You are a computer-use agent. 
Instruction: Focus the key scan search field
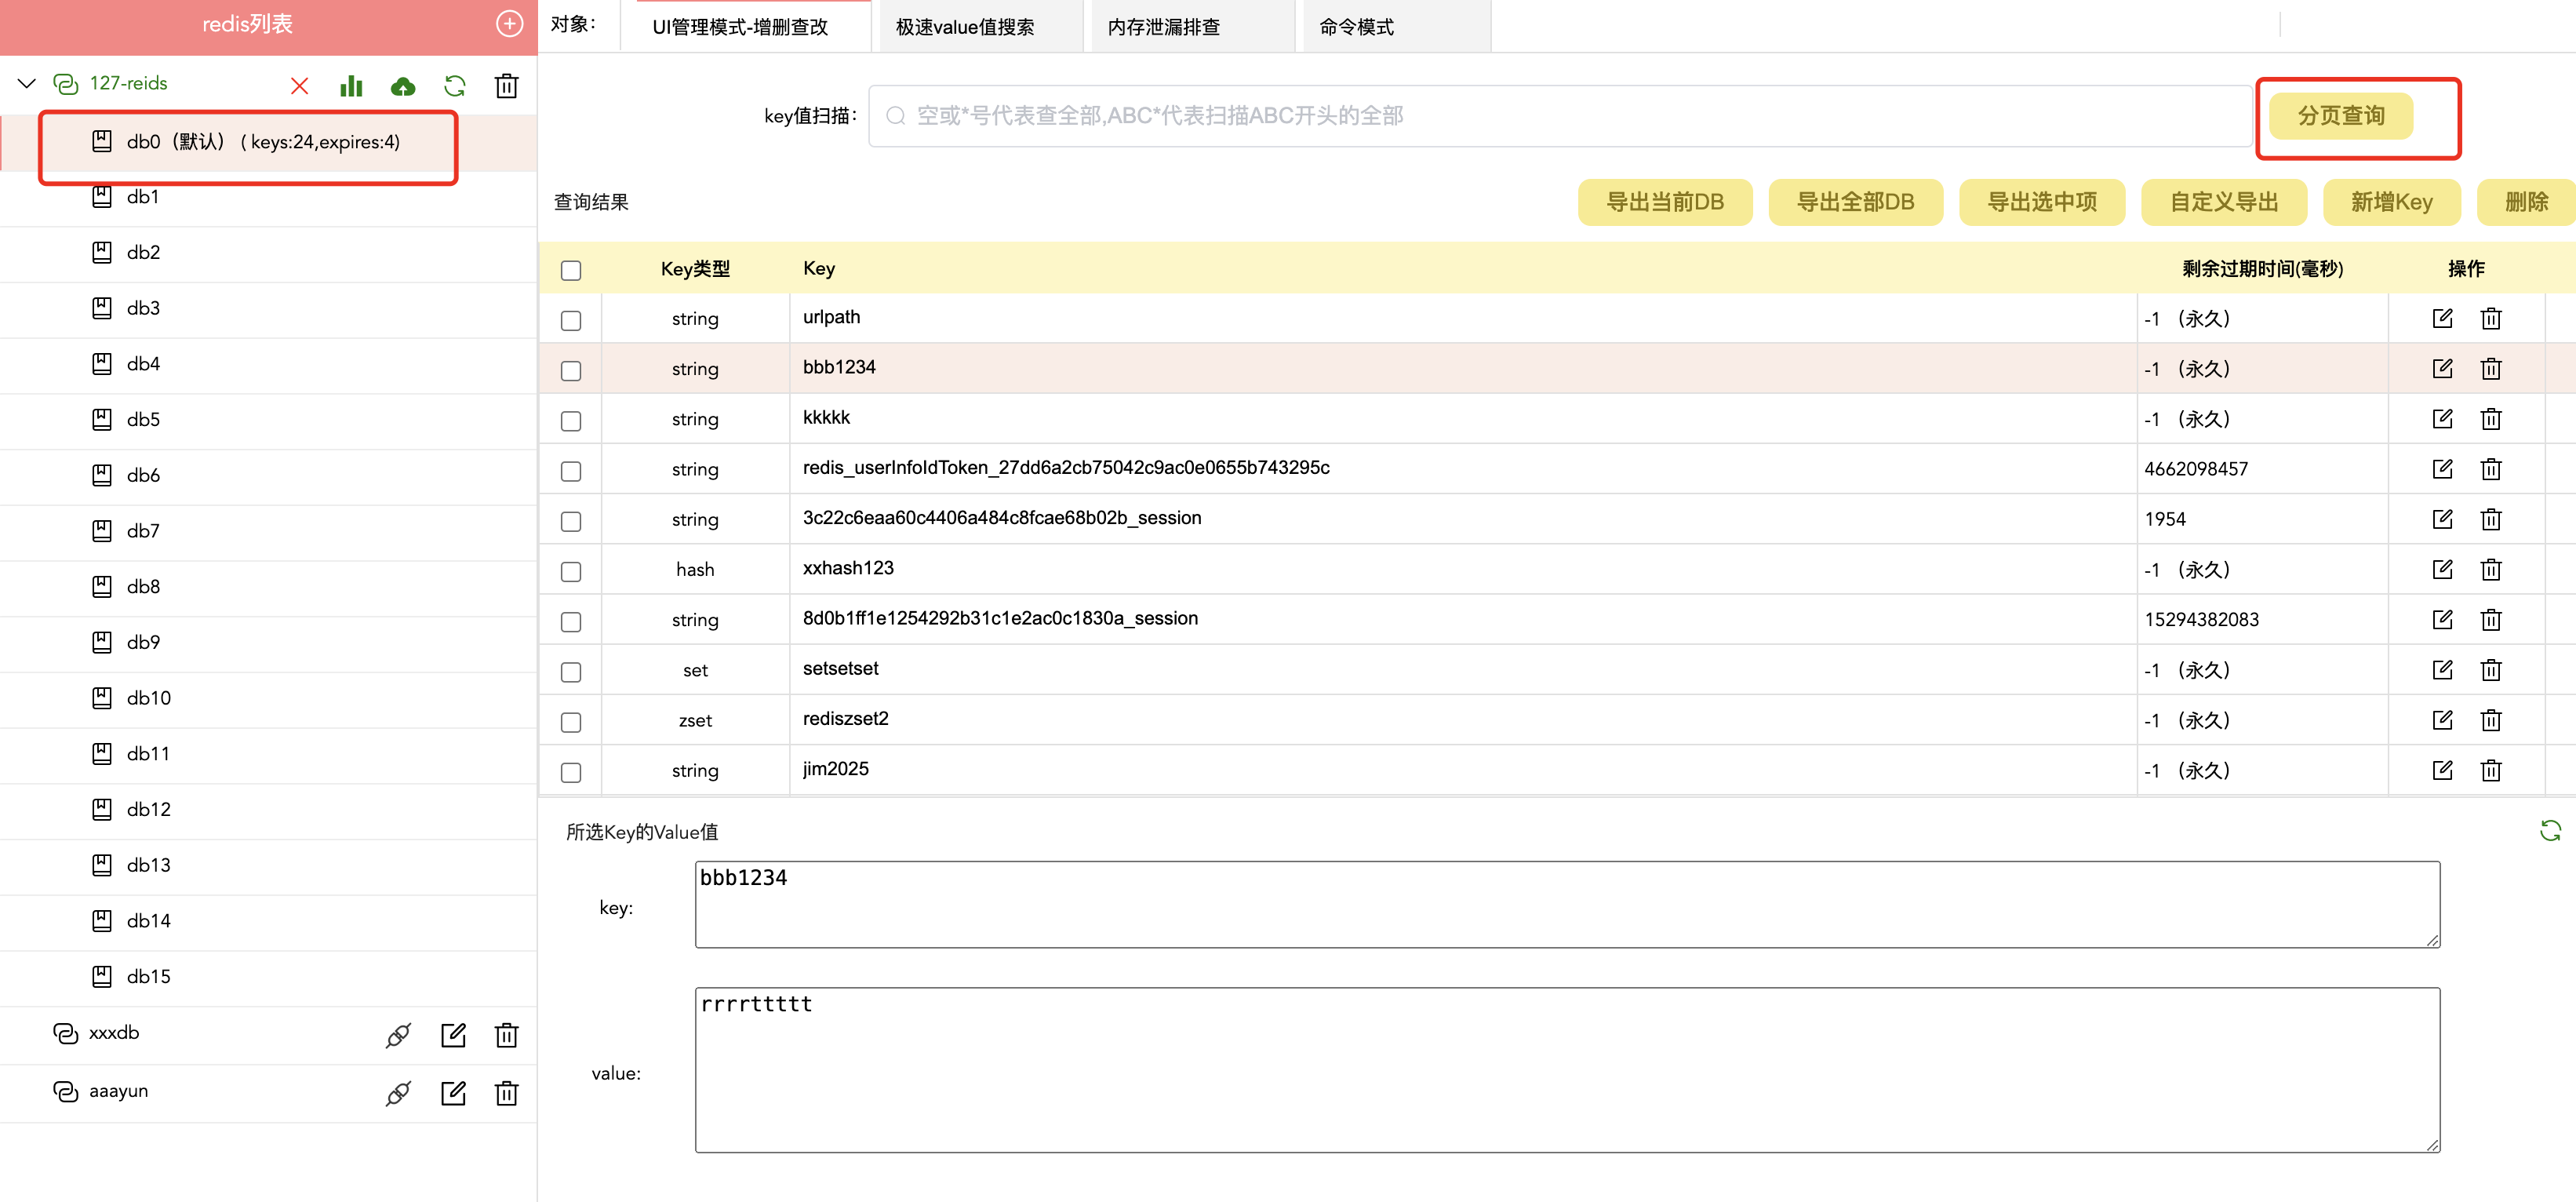[x=1560, y=116]
